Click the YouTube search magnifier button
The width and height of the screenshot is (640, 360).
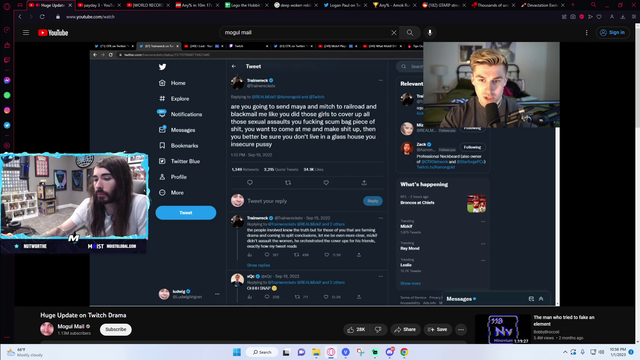tap(410, 33)
